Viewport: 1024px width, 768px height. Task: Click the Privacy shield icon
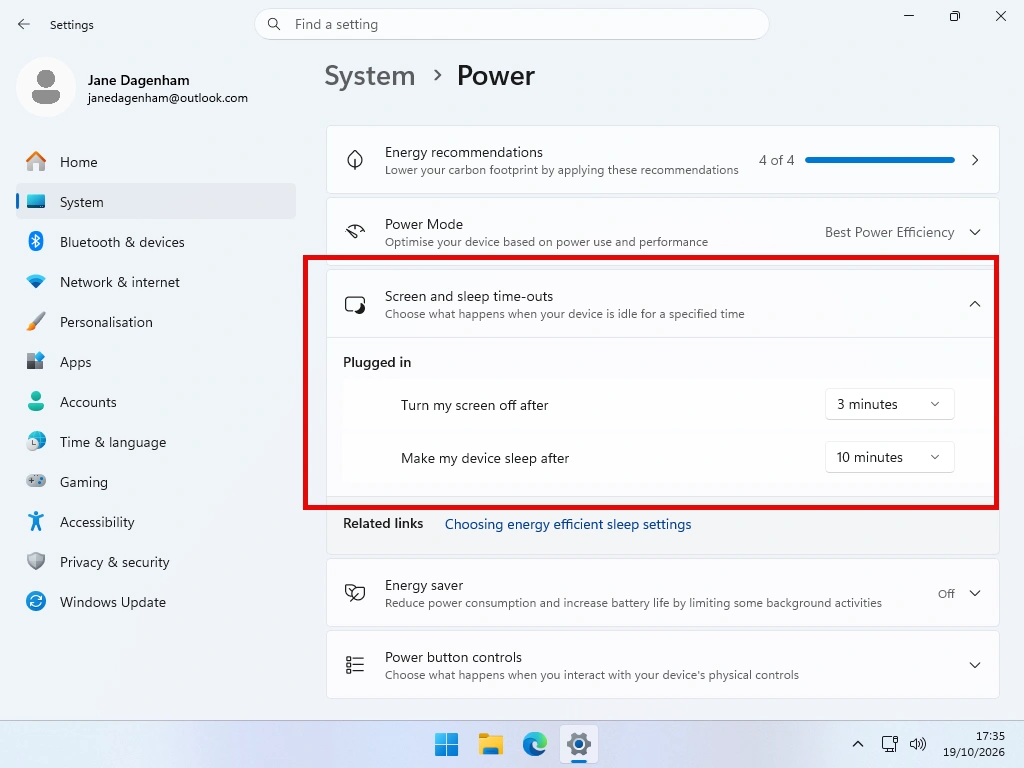36,561
